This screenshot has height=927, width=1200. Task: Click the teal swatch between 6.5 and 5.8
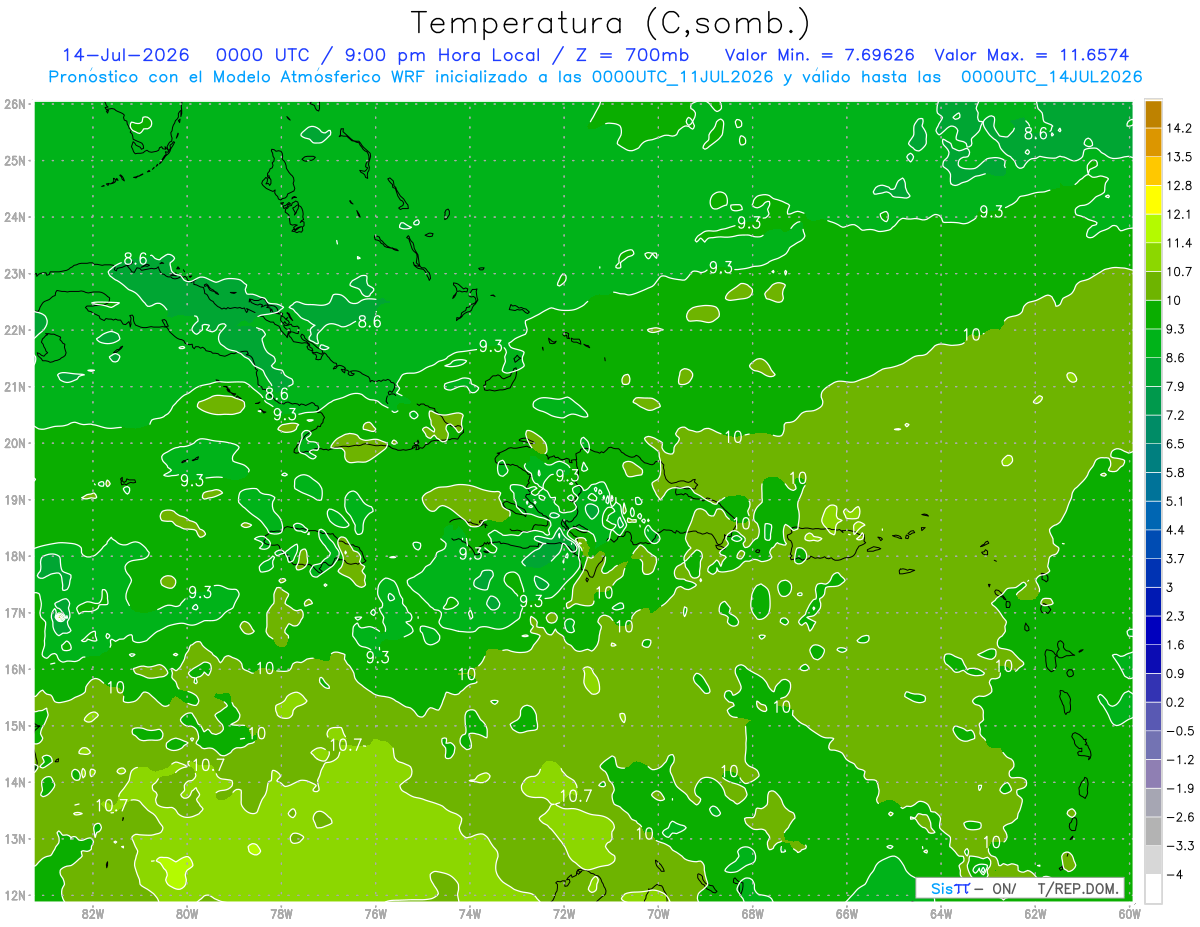coord(1153,458)
